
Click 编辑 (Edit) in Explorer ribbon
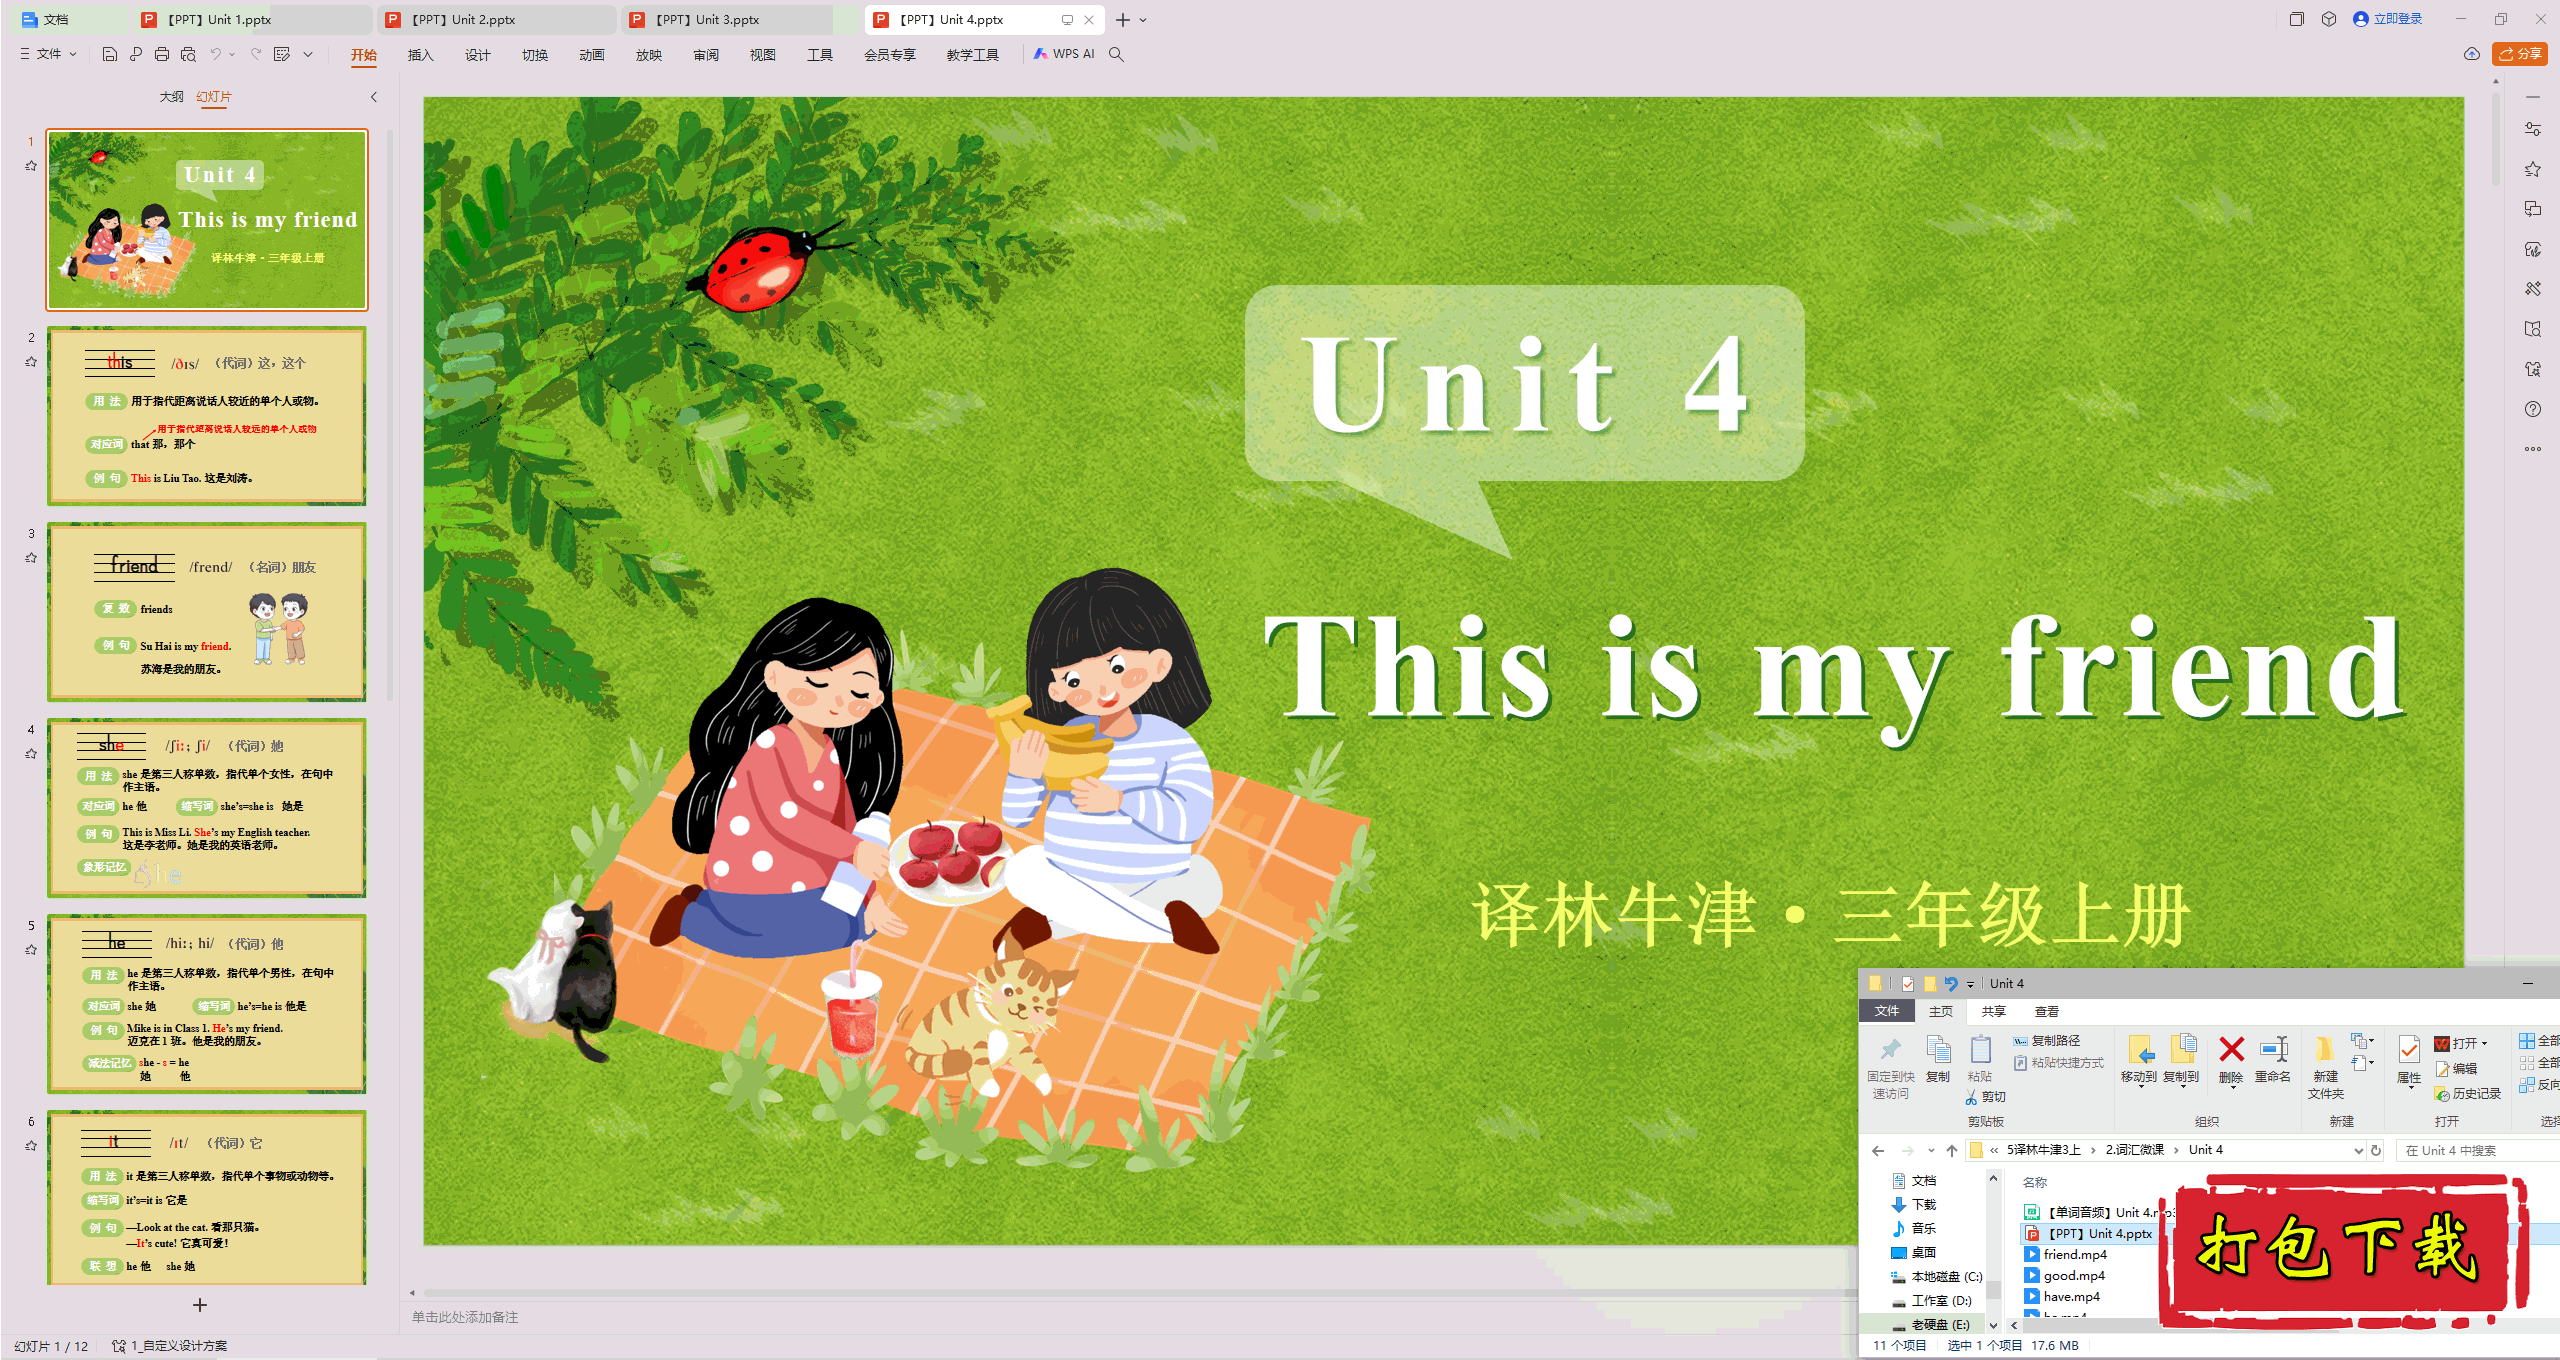click(x=2456, y=1069)
